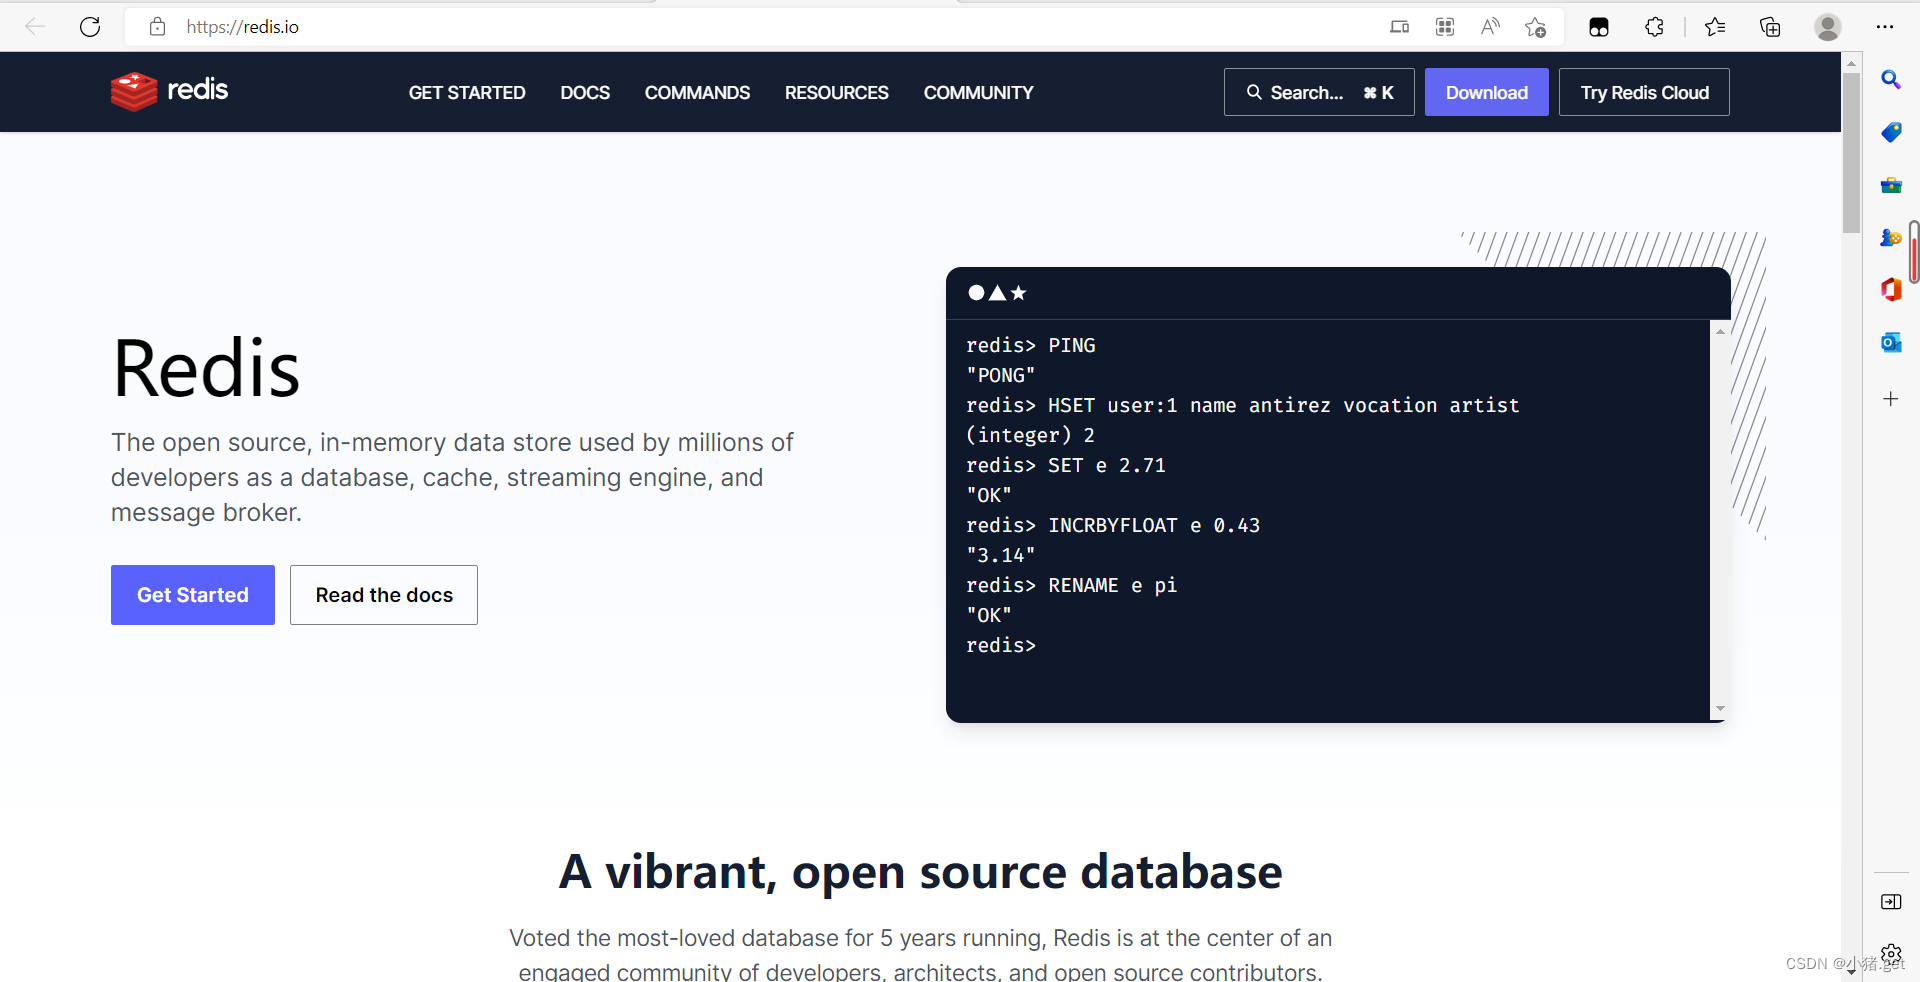1920x982 pixels.
Task: Click terminal line "SET e 2.71"
Action: click(x=1066, y=465)
